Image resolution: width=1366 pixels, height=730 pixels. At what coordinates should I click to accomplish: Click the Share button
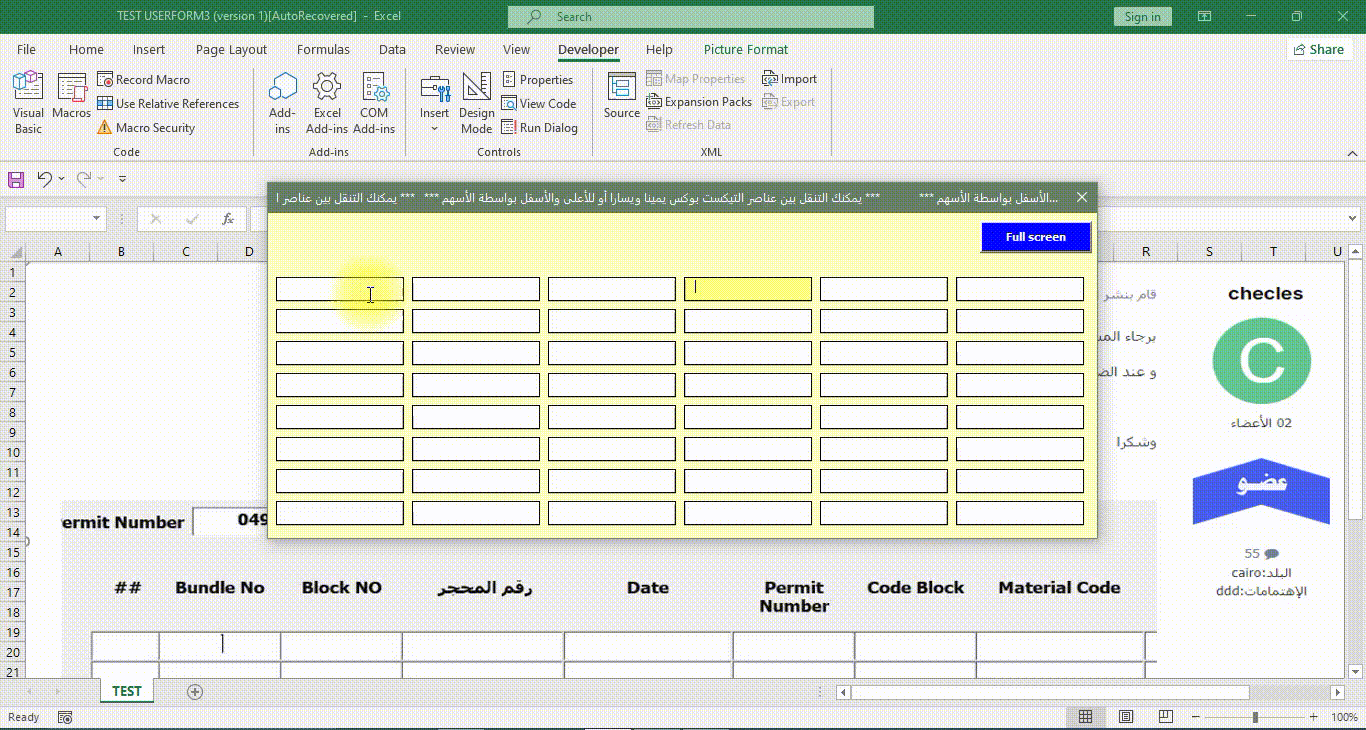[1318, 49]
